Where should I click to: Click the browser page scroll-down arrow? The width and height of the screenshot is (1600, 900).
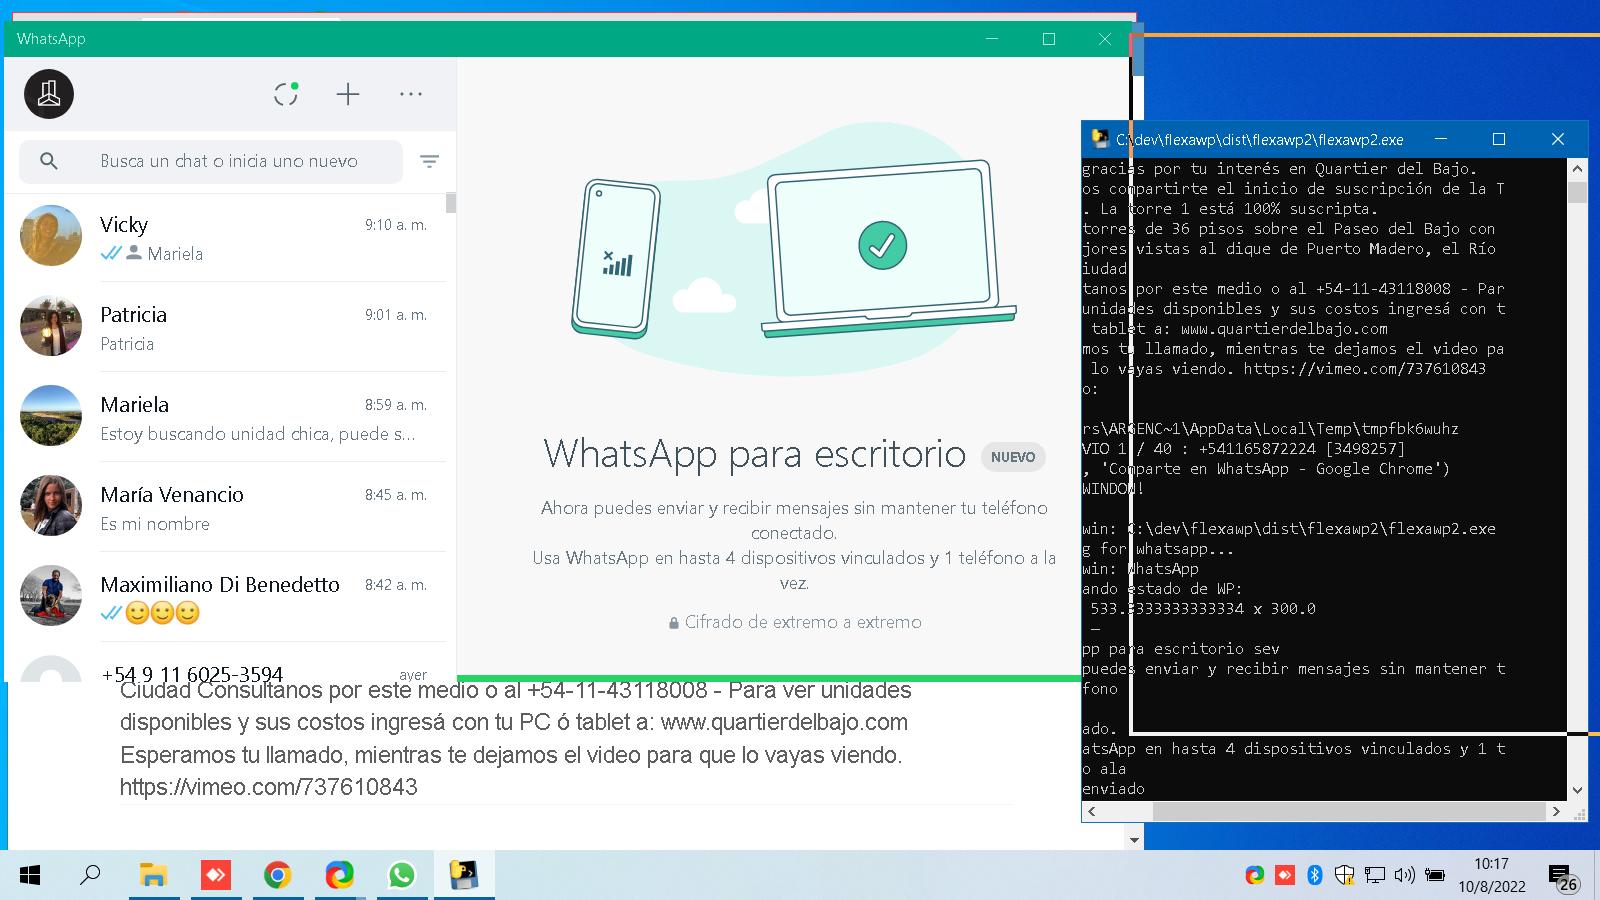(1135, 840)
